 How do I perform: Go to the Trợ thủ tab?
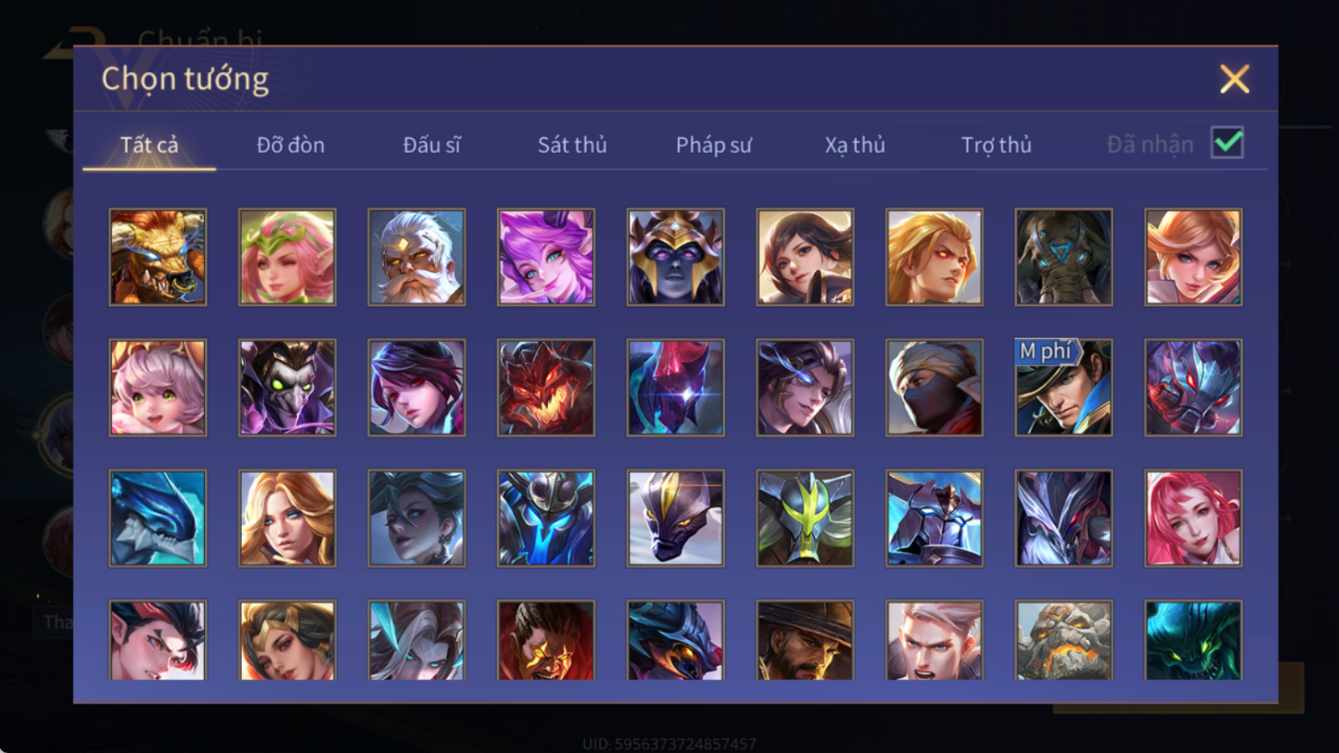pyautogui.click(x=996, y=145)
